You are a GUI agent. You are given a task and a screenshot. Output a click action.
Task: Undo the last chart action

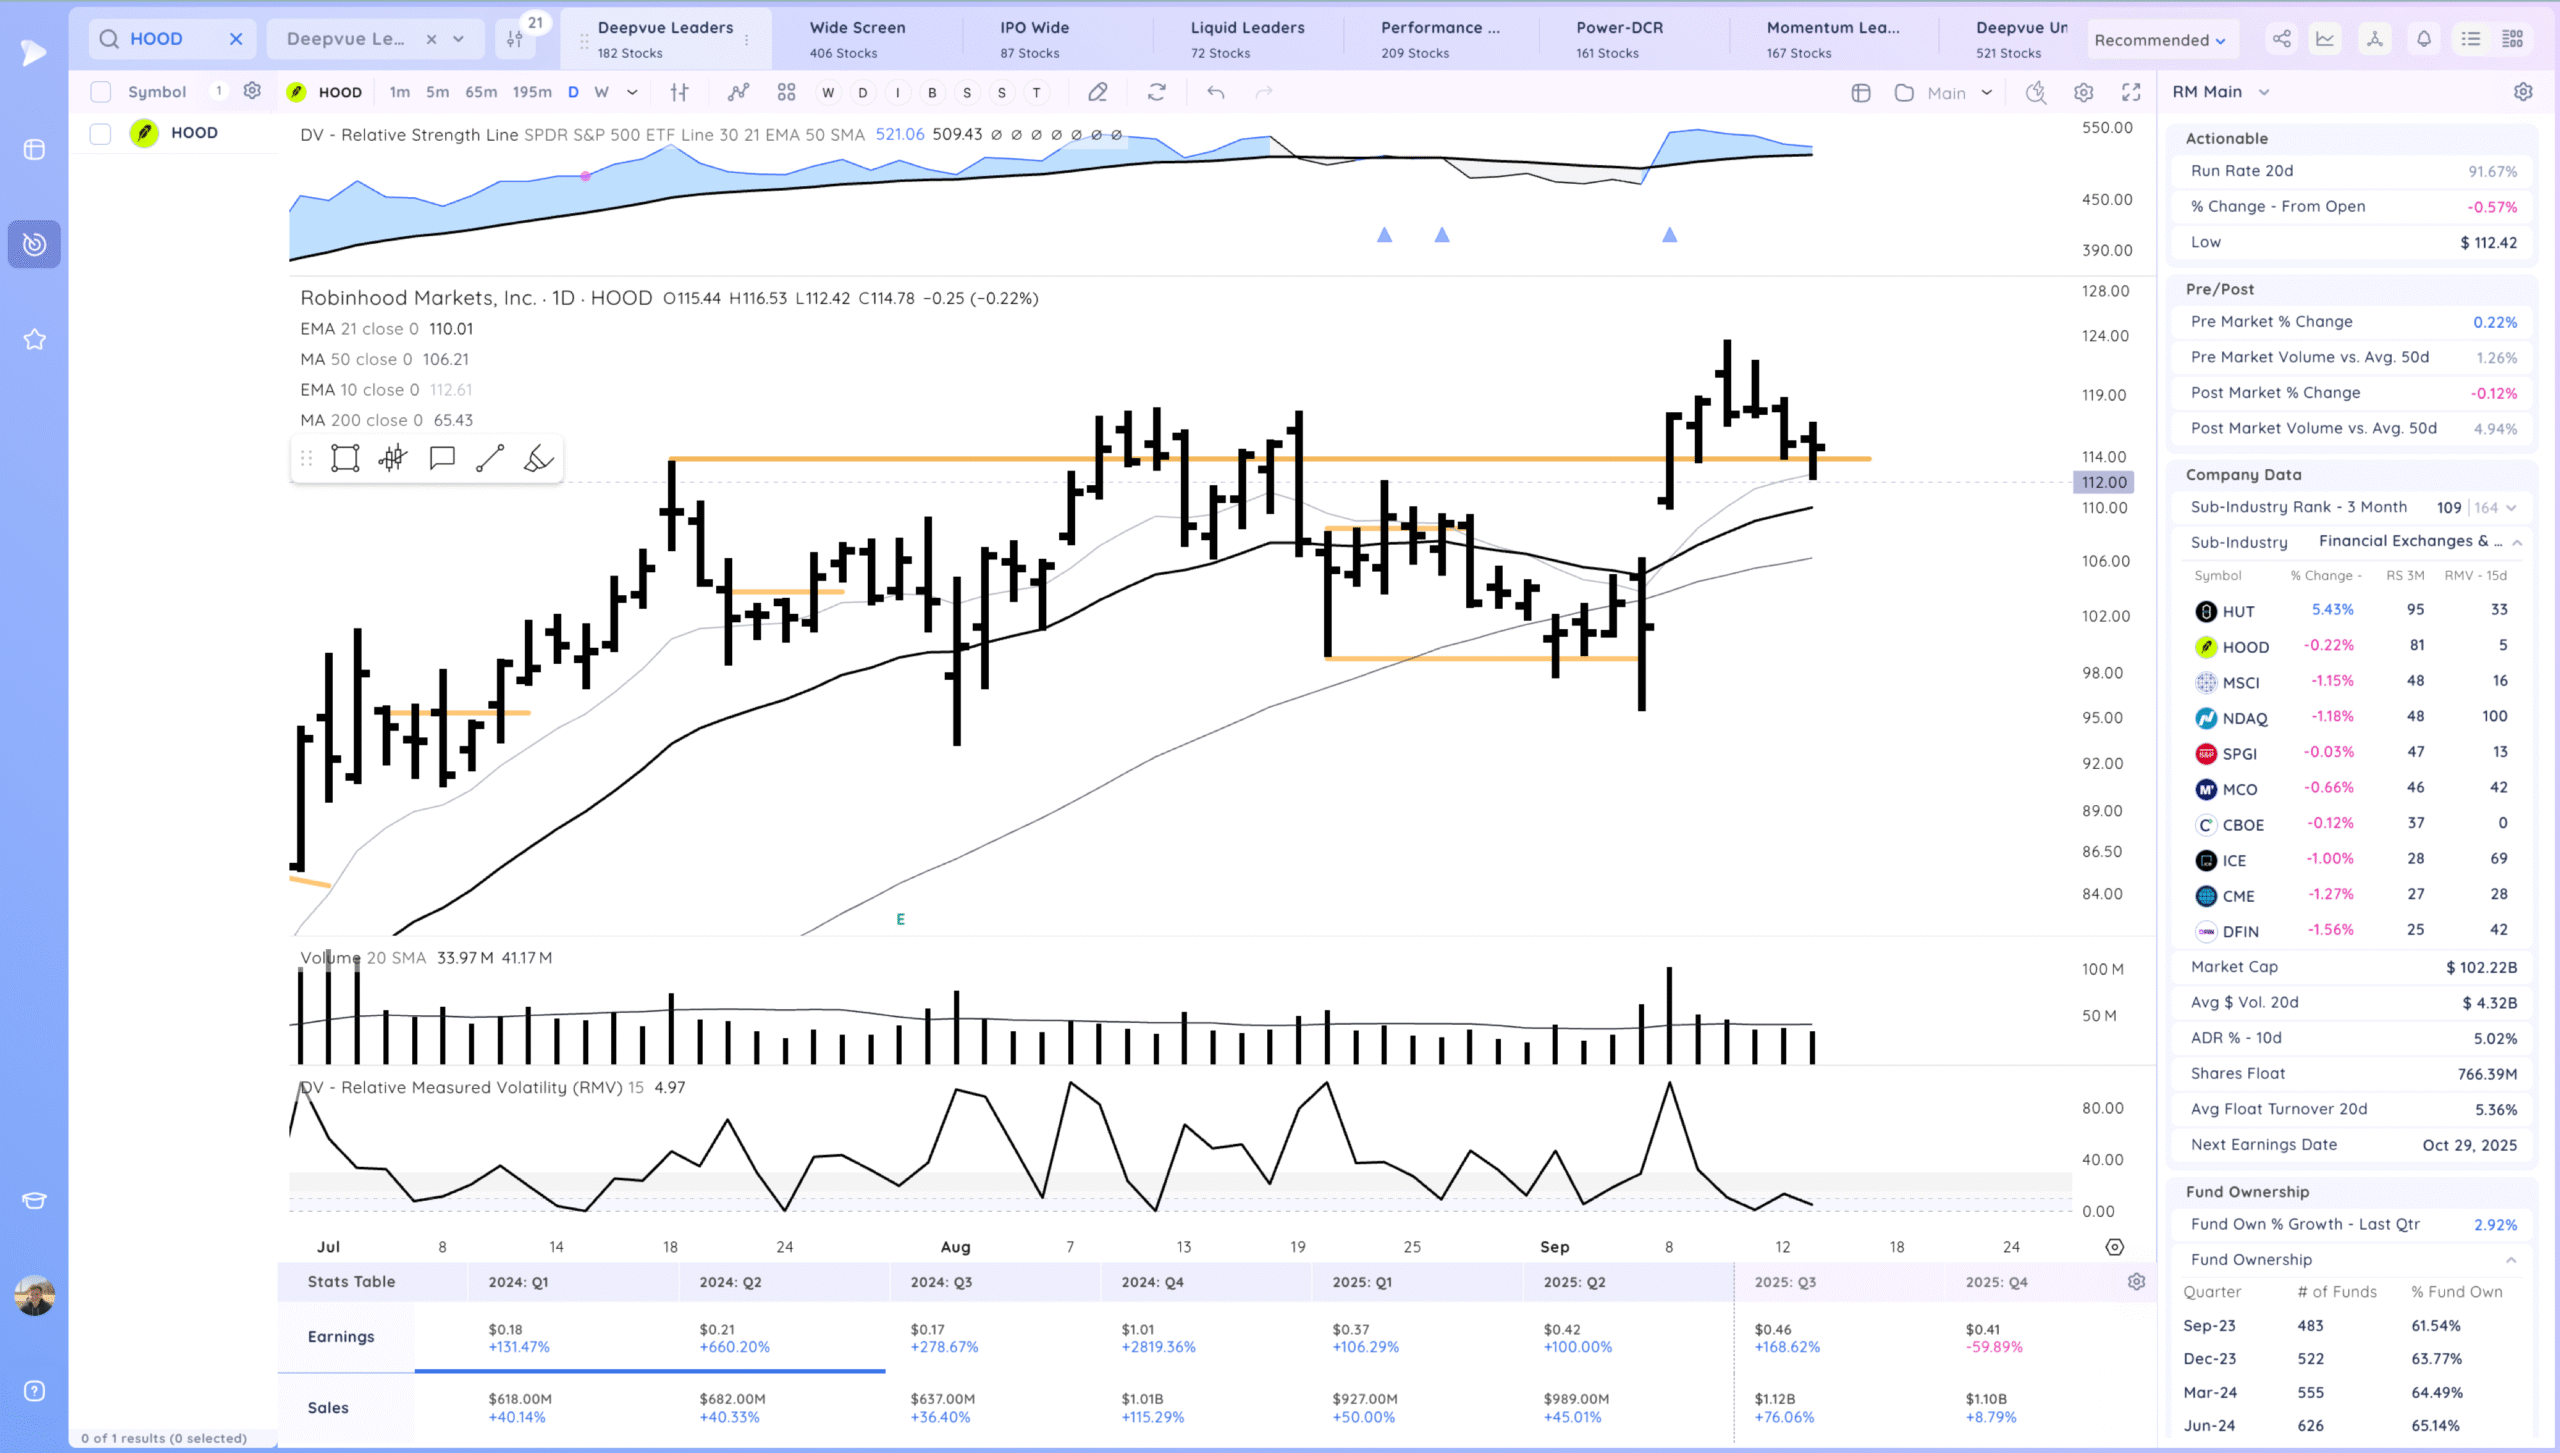coord(1215,92)
